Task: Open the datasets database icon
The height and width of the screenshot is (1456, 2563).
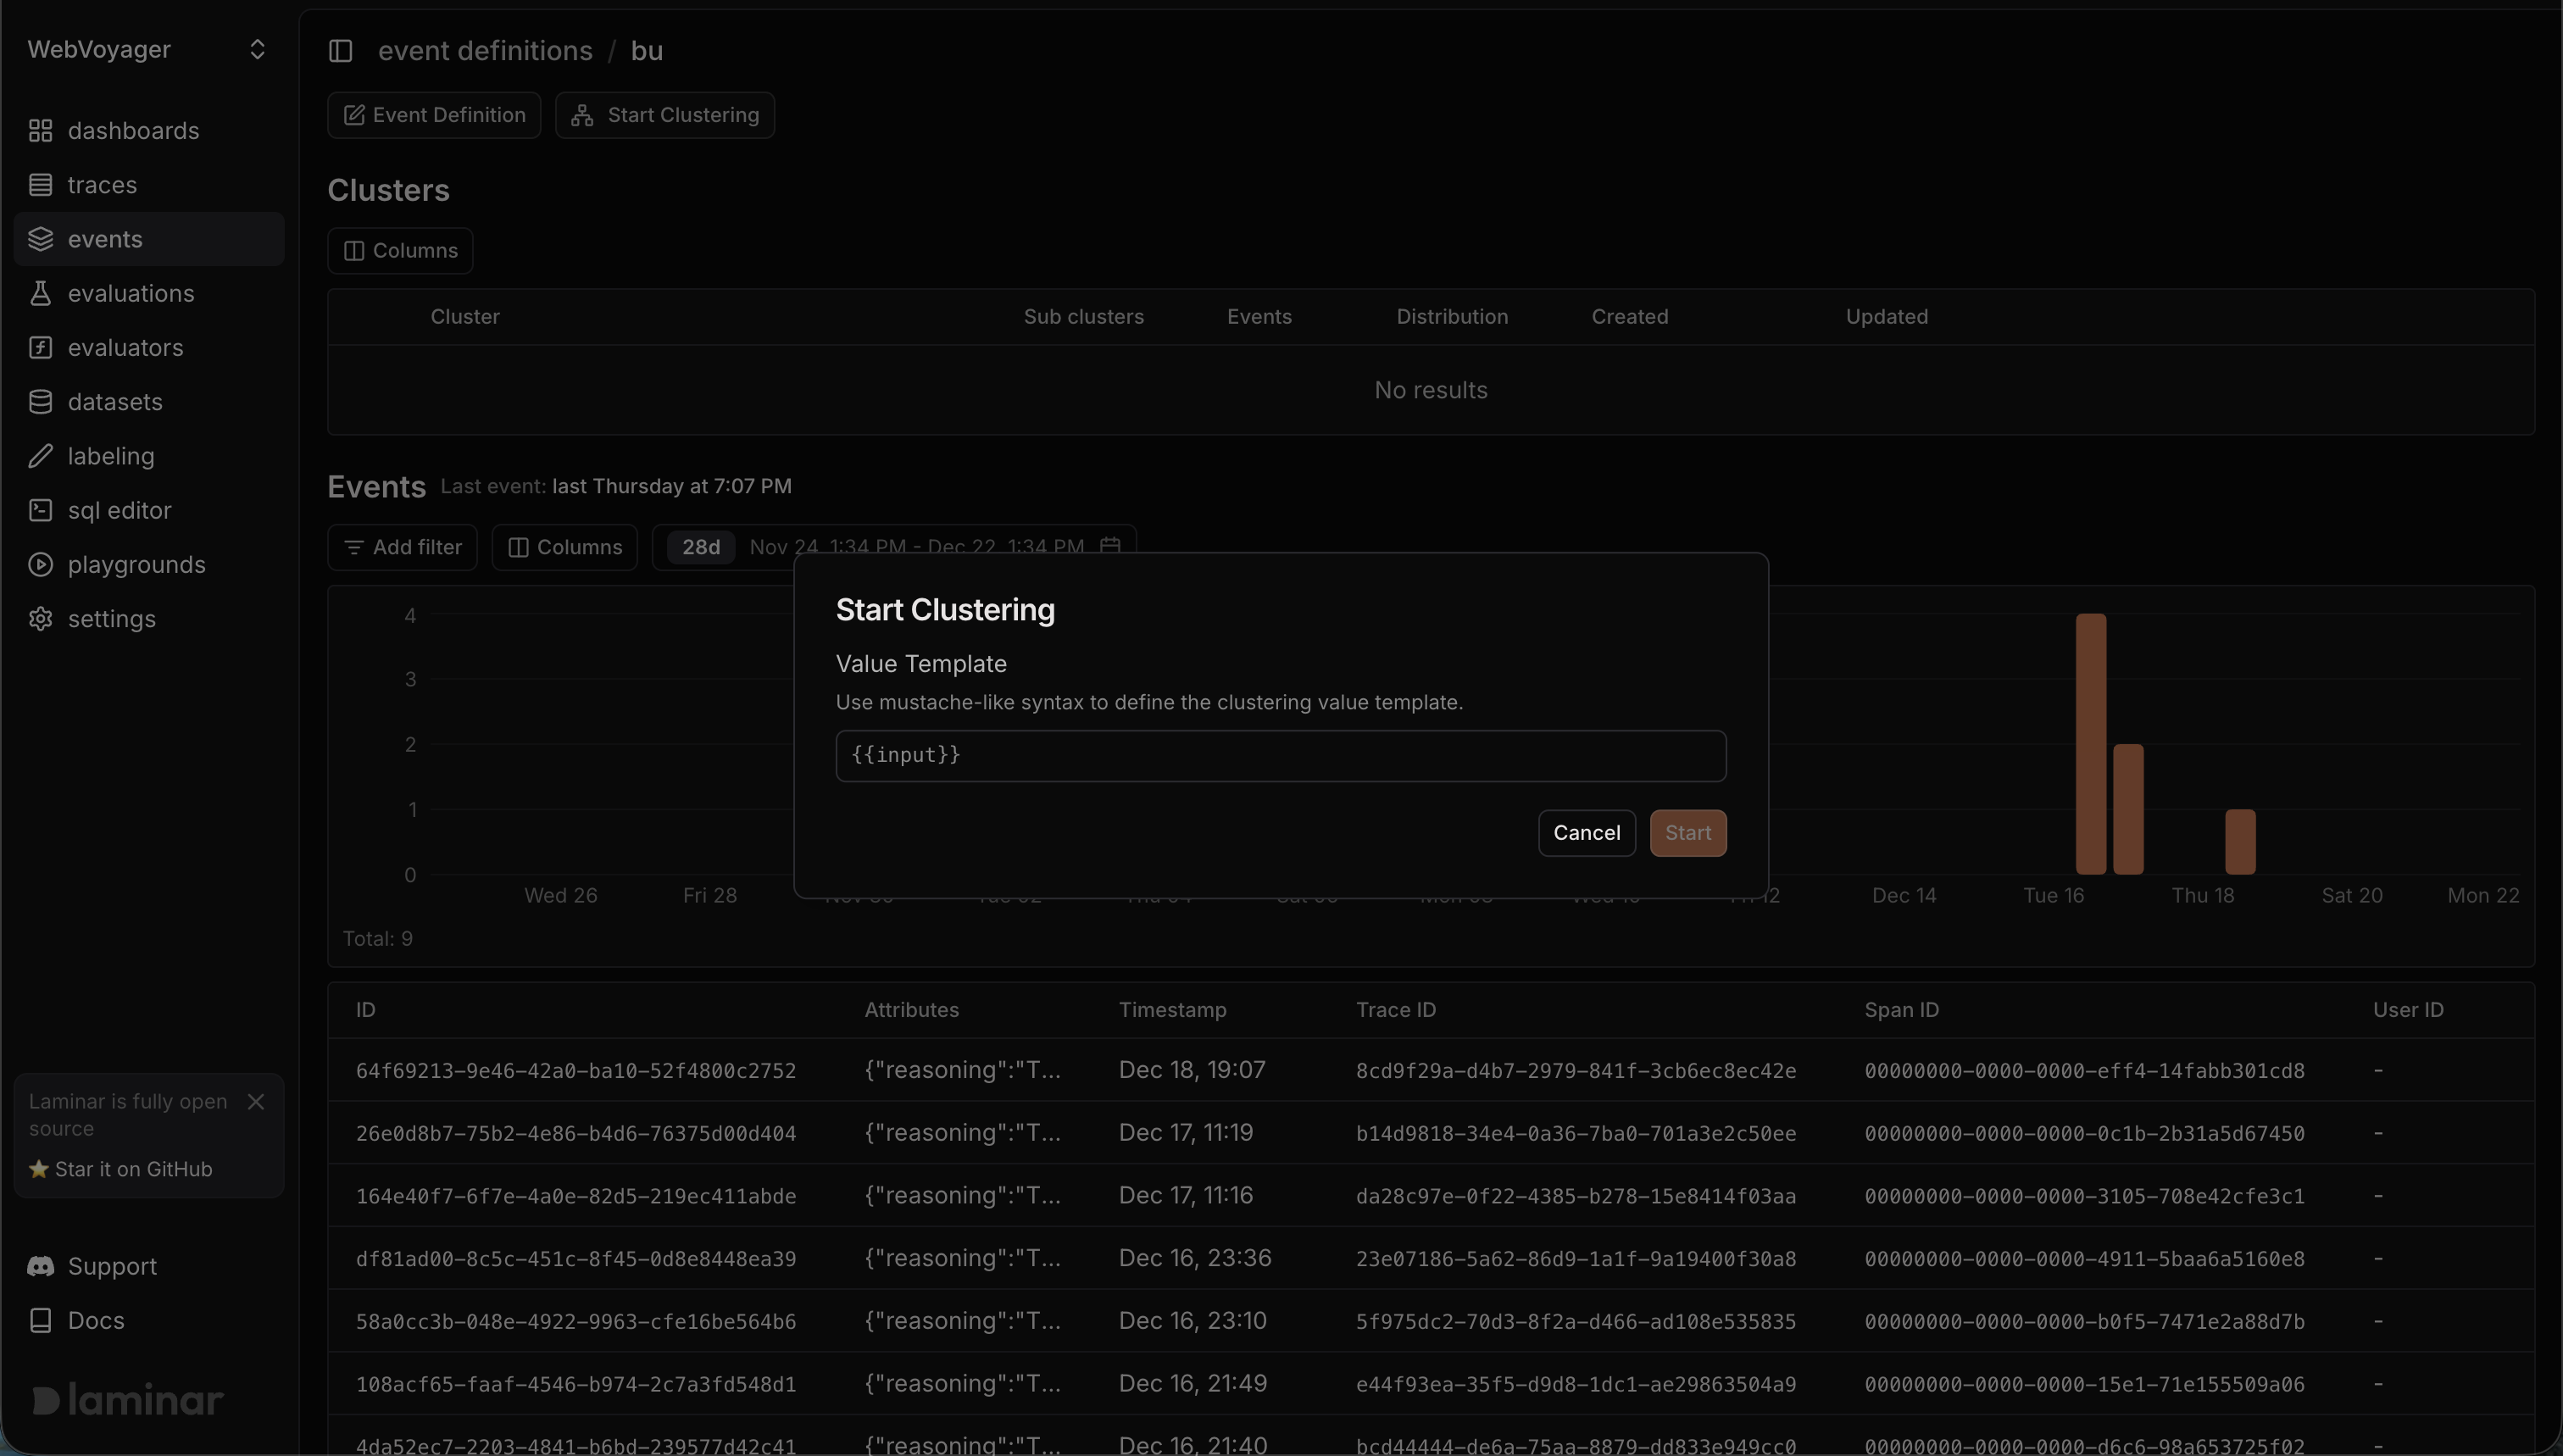Action: [x=40, y=402]
